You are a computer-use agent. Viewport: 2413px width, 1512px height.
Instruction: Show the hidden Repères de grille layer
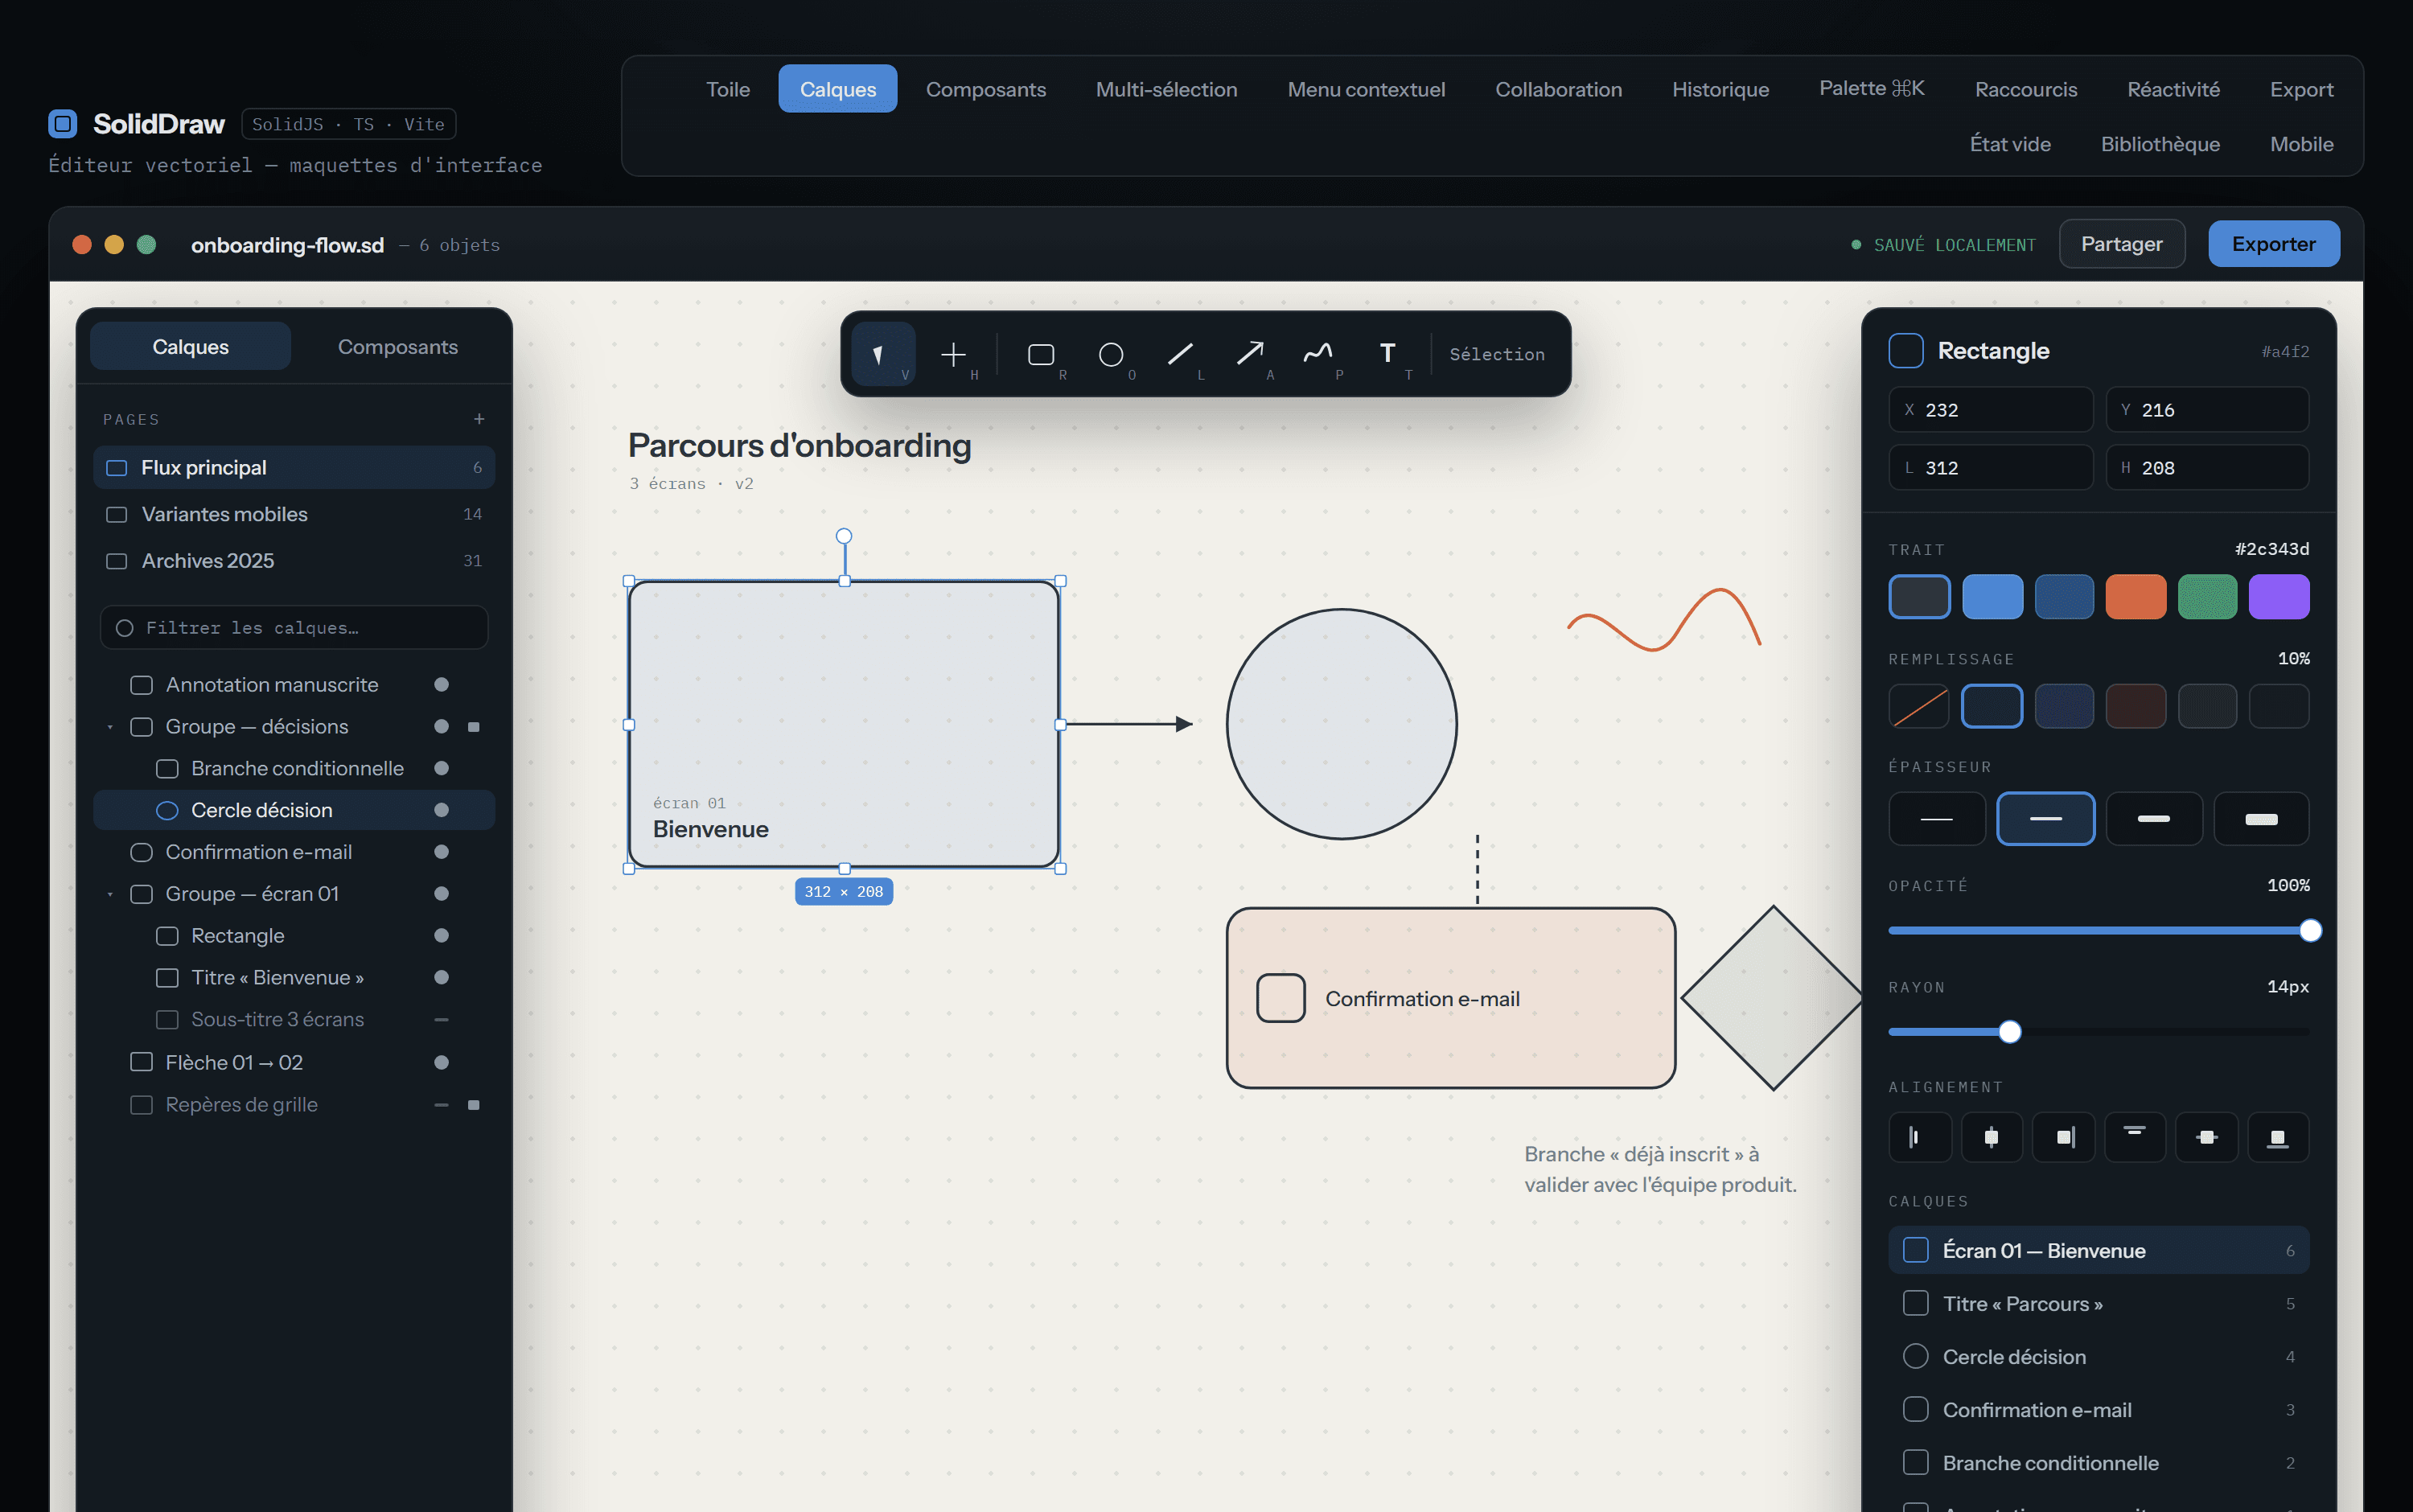tap(441, 1105)
